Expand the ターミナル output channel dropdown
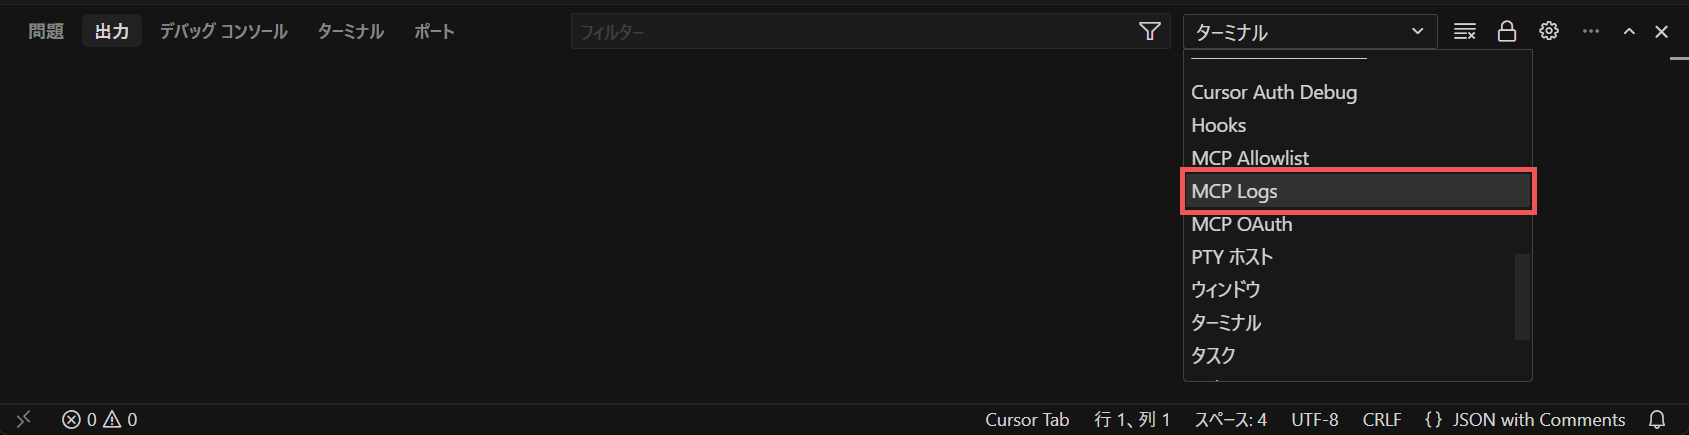The width and height of the screenshot is (1689, 435). pos(1310,32)
